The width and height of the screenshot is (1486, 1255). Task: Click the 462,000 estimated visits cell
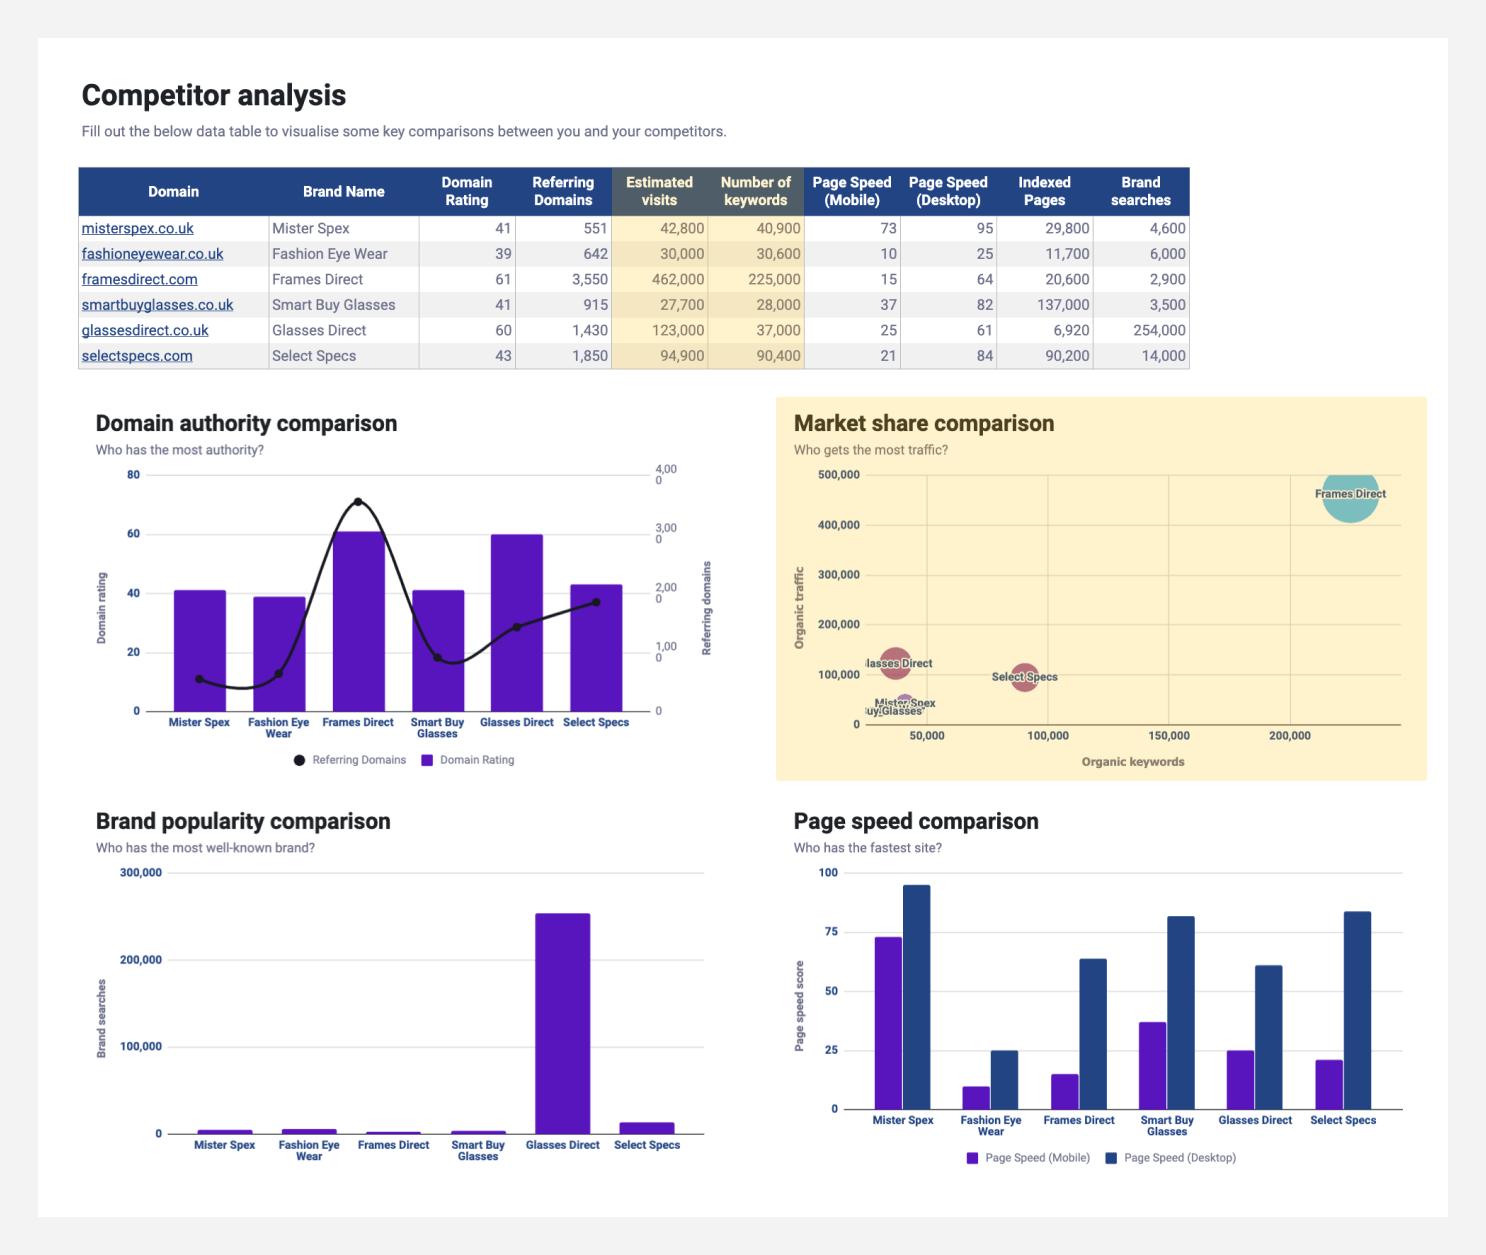click(659, 279)
